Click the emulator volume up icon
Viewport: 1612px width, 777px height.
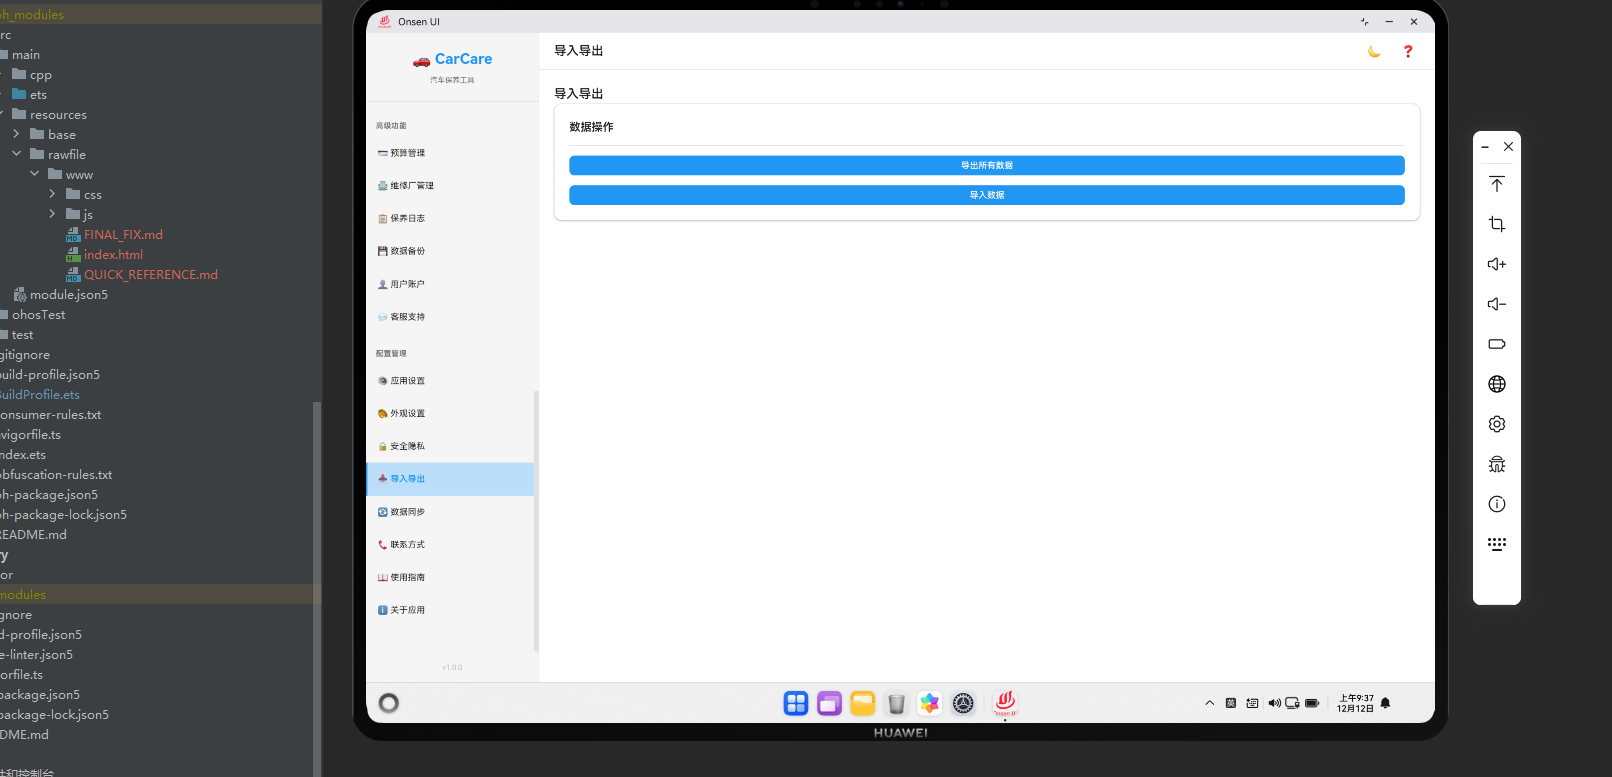click(1497, 264)
